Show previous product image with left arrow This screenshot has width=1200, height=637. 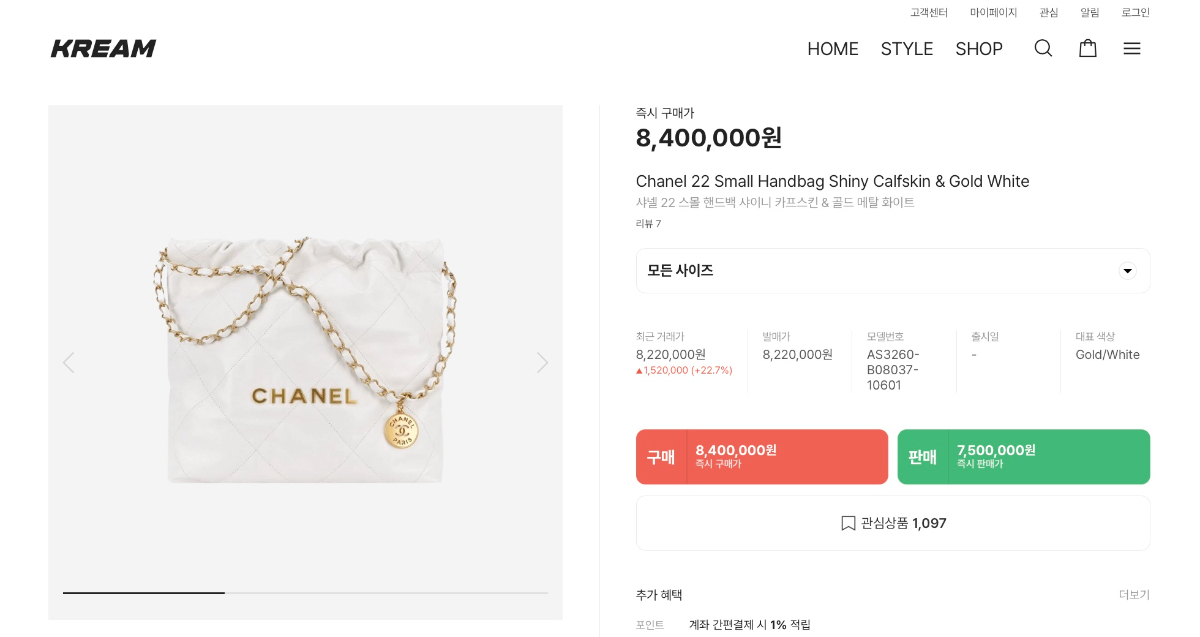[x=68, y=362]
